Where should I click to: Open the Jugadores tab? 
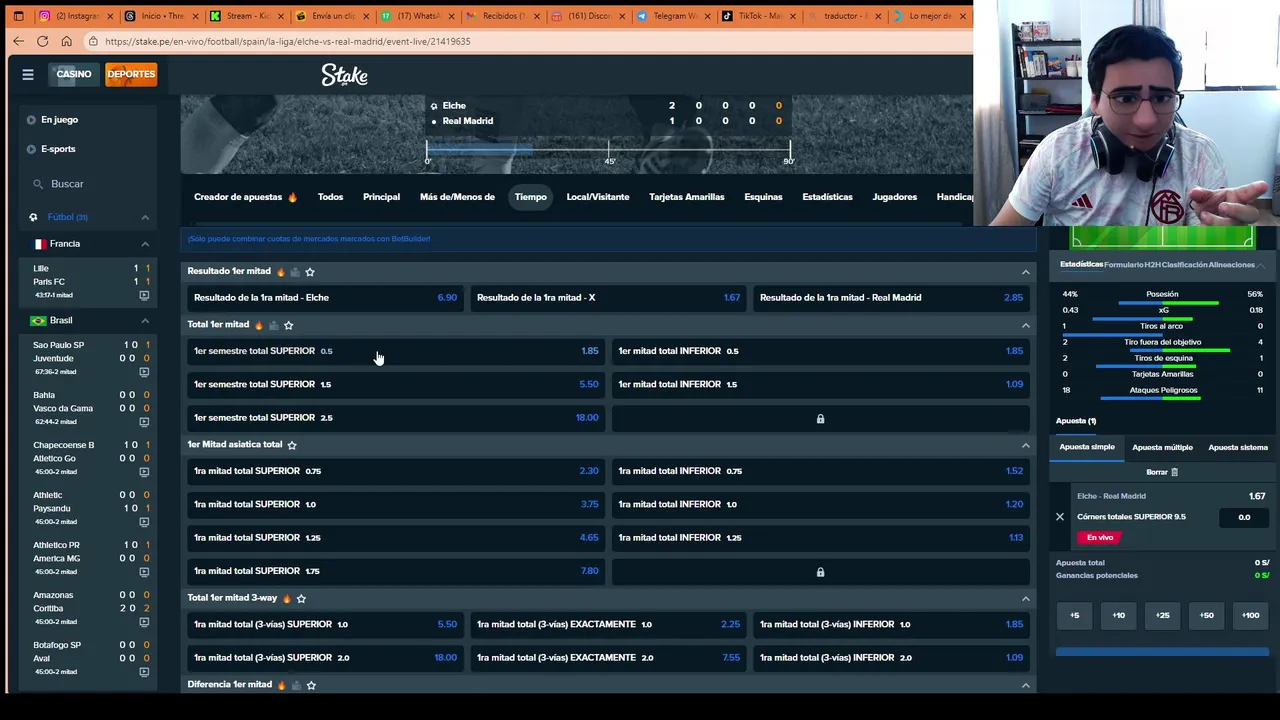(x=894, y=197)
